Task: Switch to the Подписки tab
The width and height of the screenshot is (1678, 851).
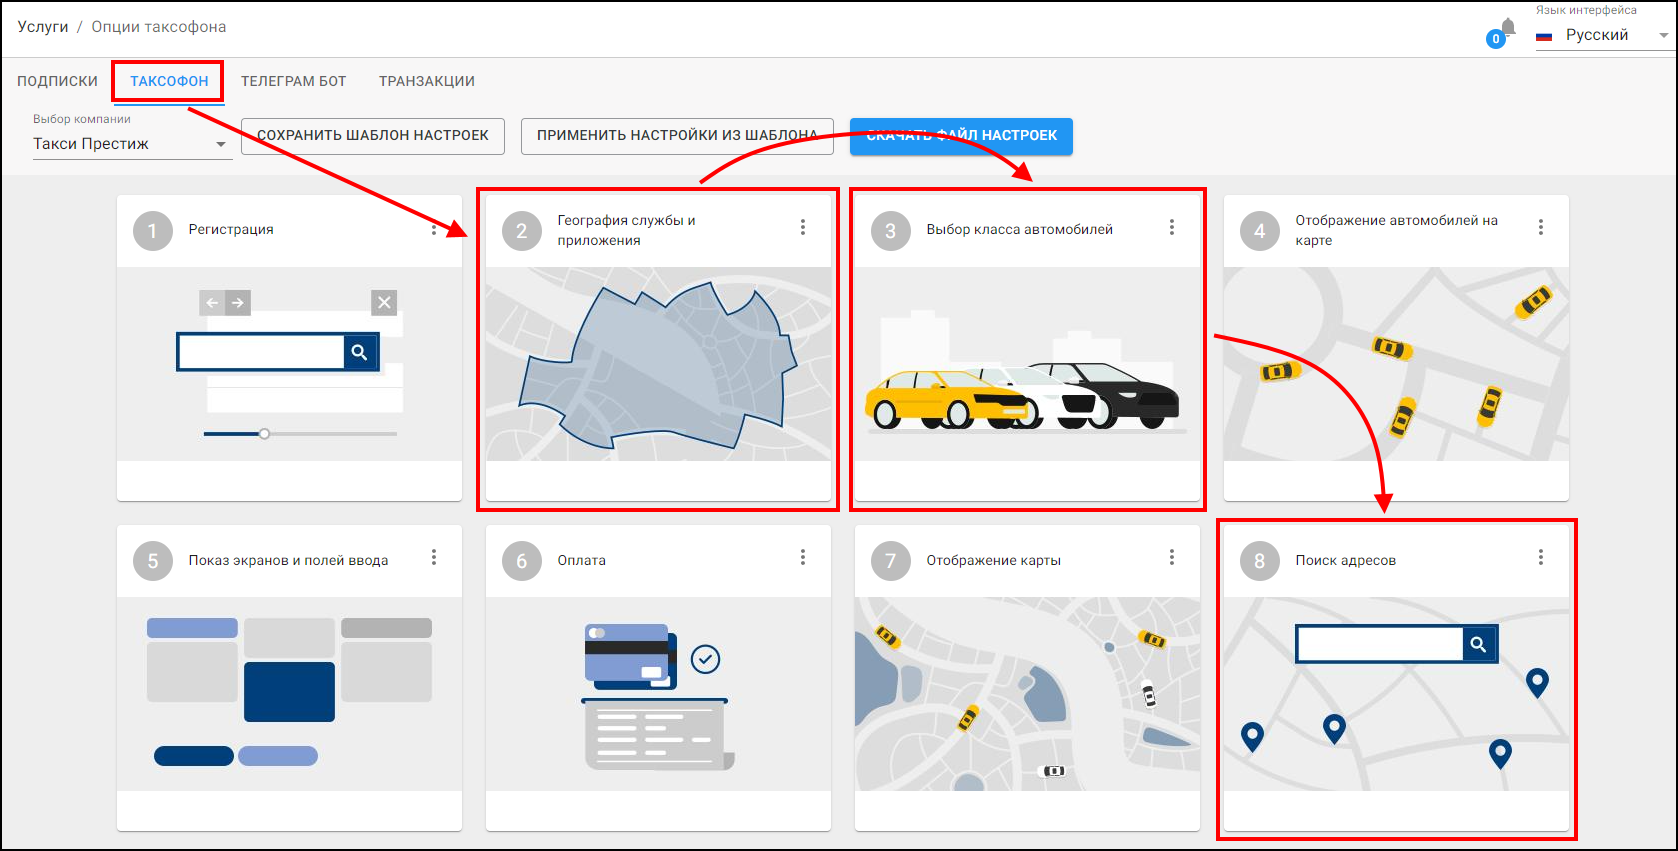Action: tap(57, 81)
